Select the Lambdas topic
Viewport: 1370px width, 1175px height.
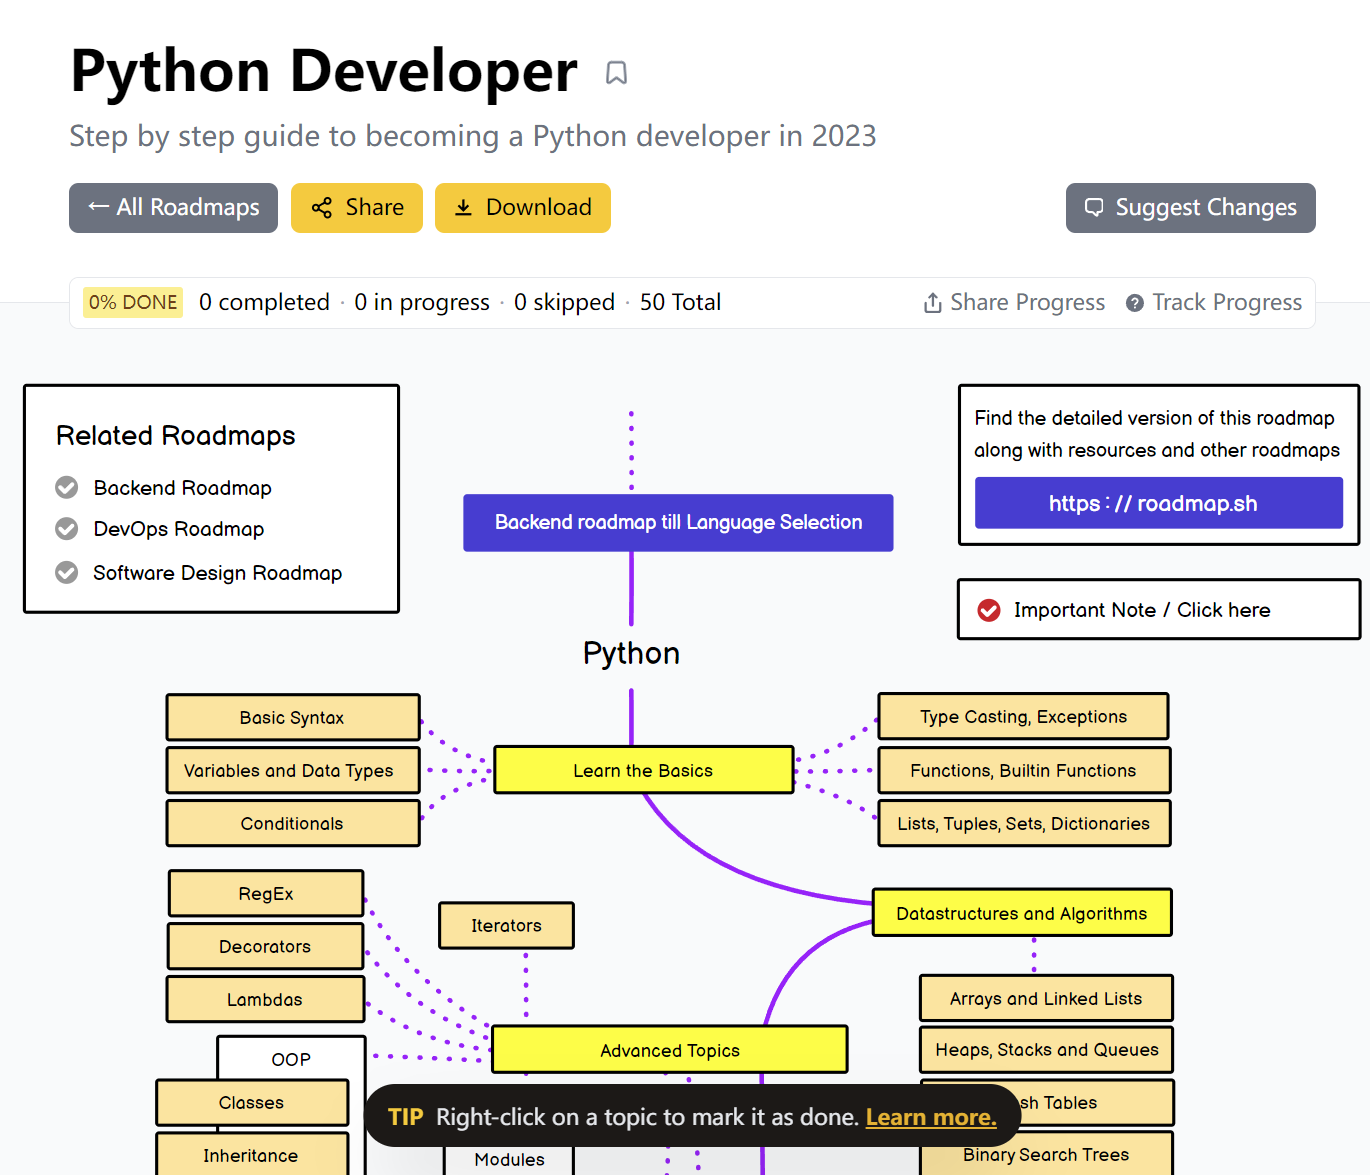pyautogui.click(x=266, y=999)
